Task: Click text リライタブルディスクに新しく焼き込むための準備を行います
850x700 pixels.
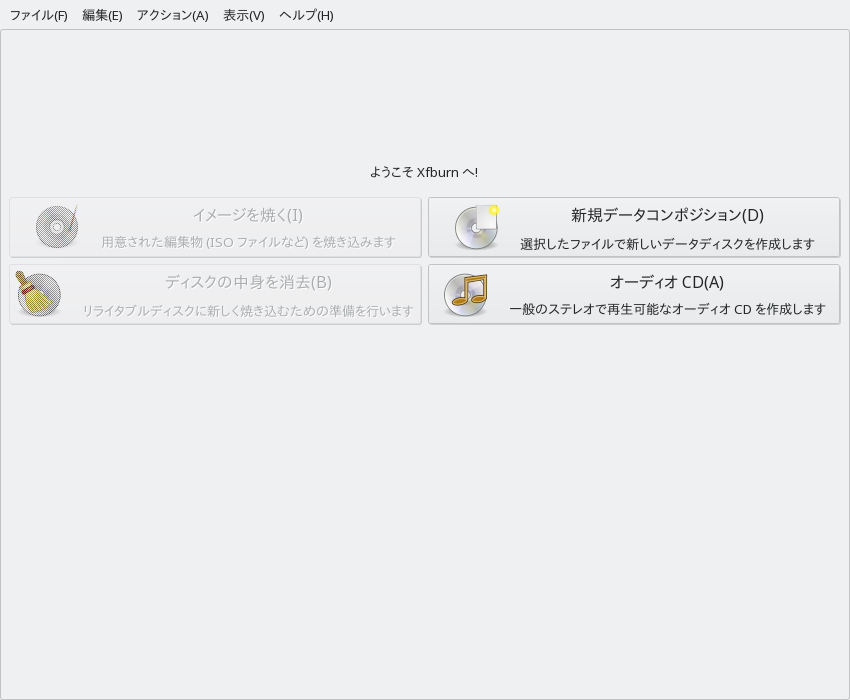Action: tap(248, 311)
